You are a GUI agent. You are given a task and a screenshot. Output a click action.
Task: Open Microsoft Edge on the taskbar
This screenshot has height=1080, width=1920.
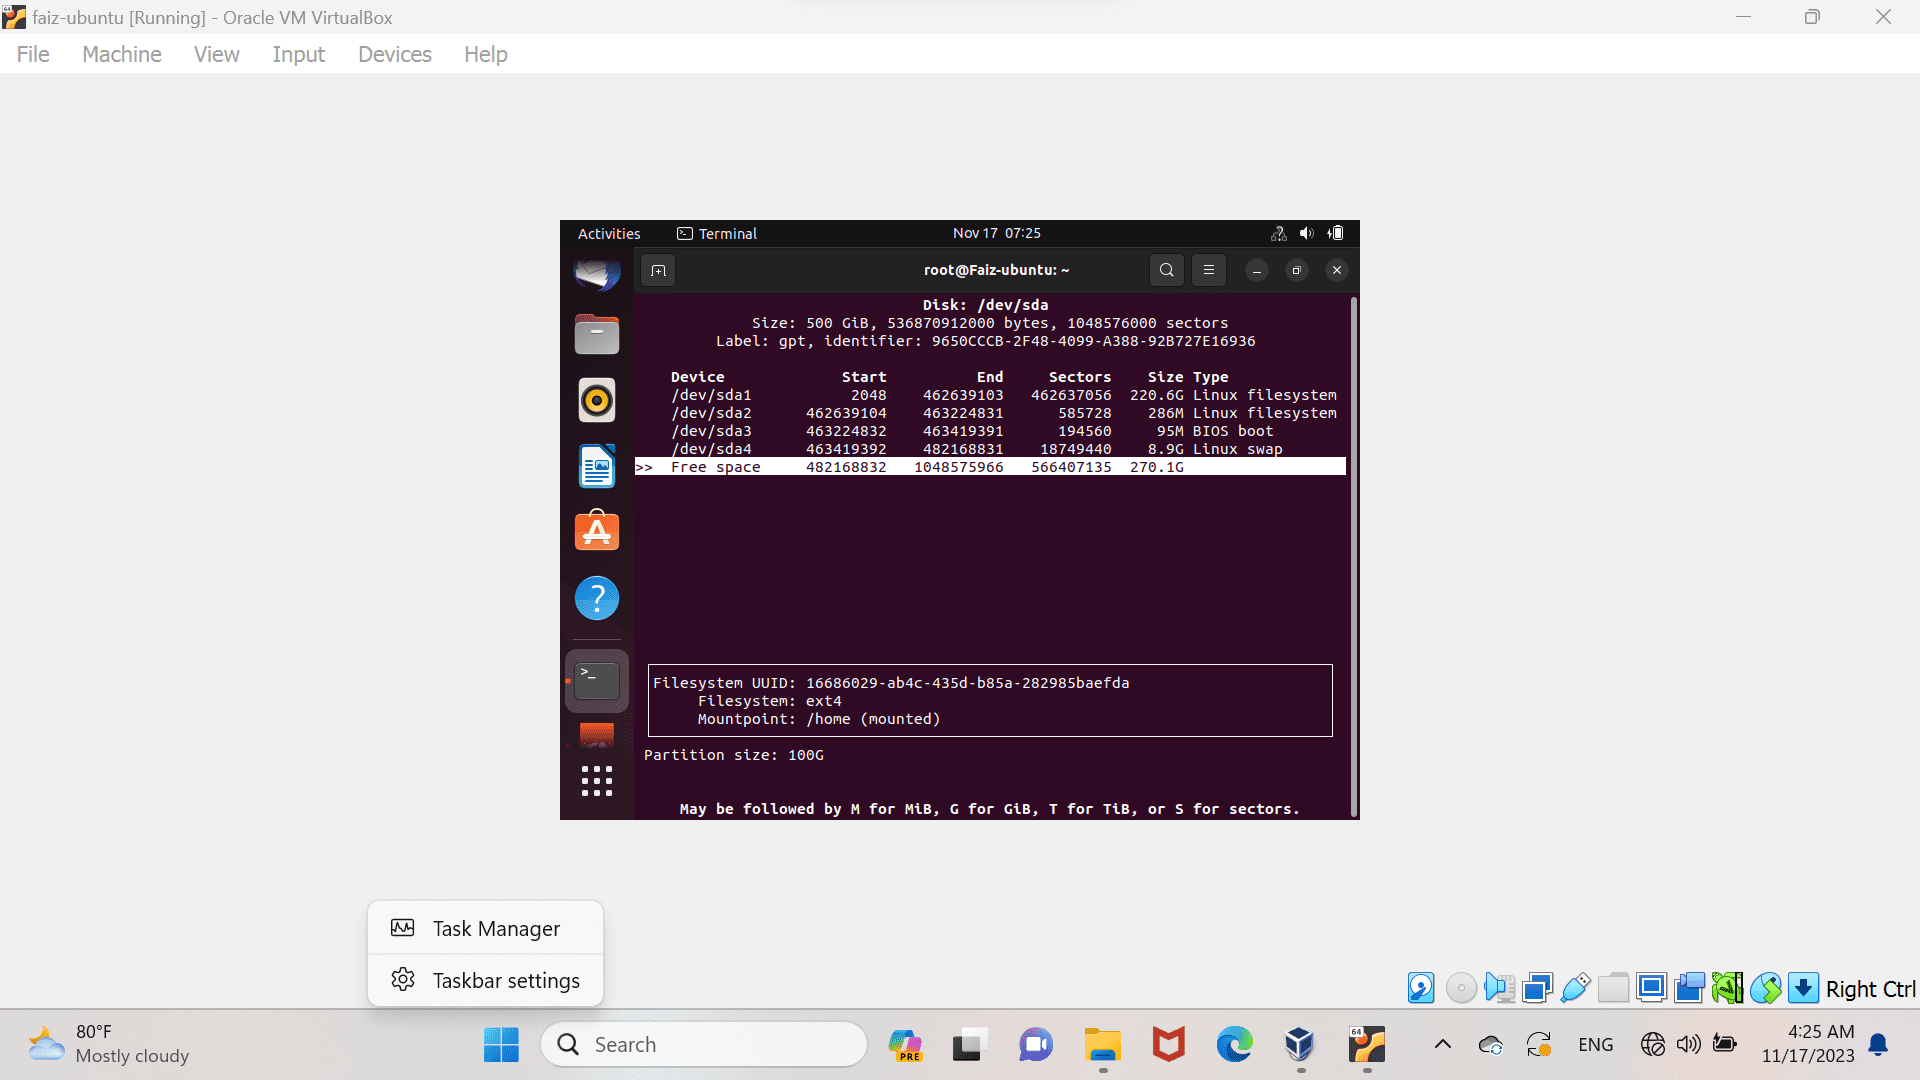pyautogui.click(x=1234, y=1045)
